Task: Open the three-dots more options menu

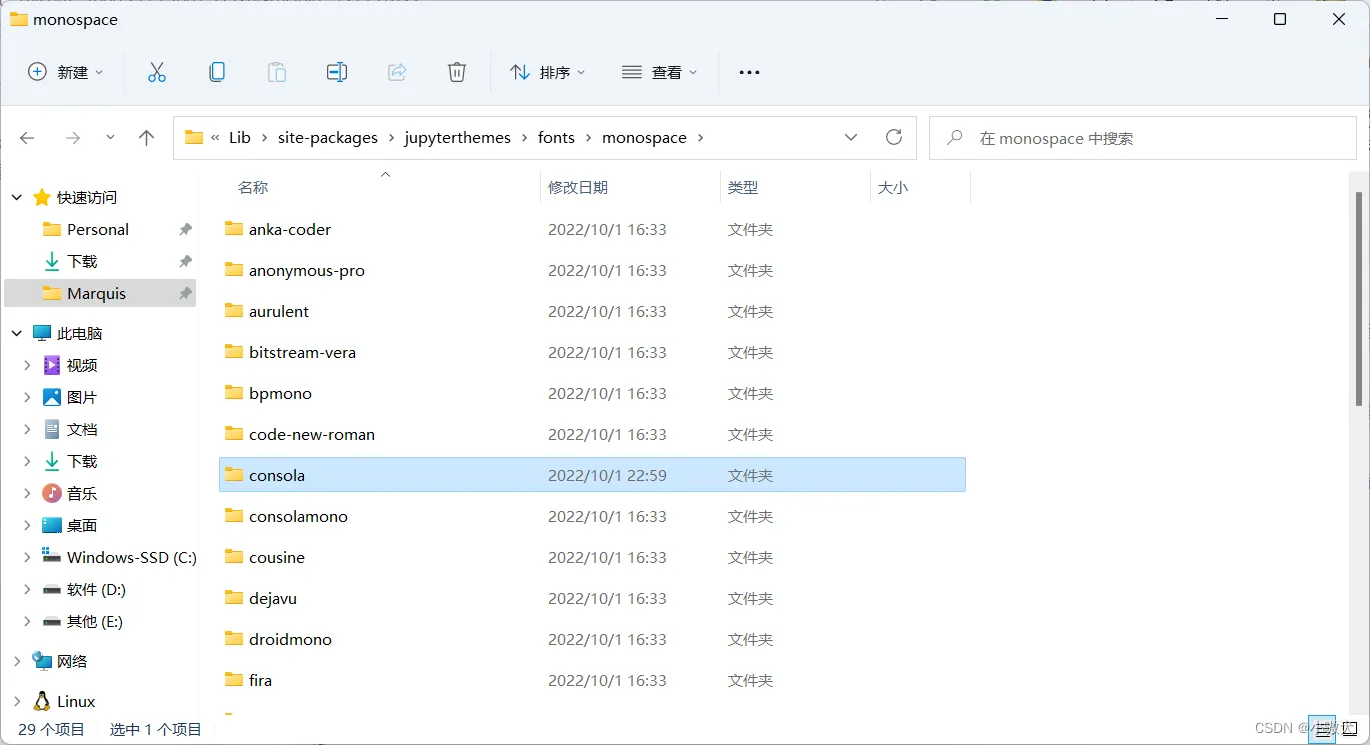Action: pos(749,72)
